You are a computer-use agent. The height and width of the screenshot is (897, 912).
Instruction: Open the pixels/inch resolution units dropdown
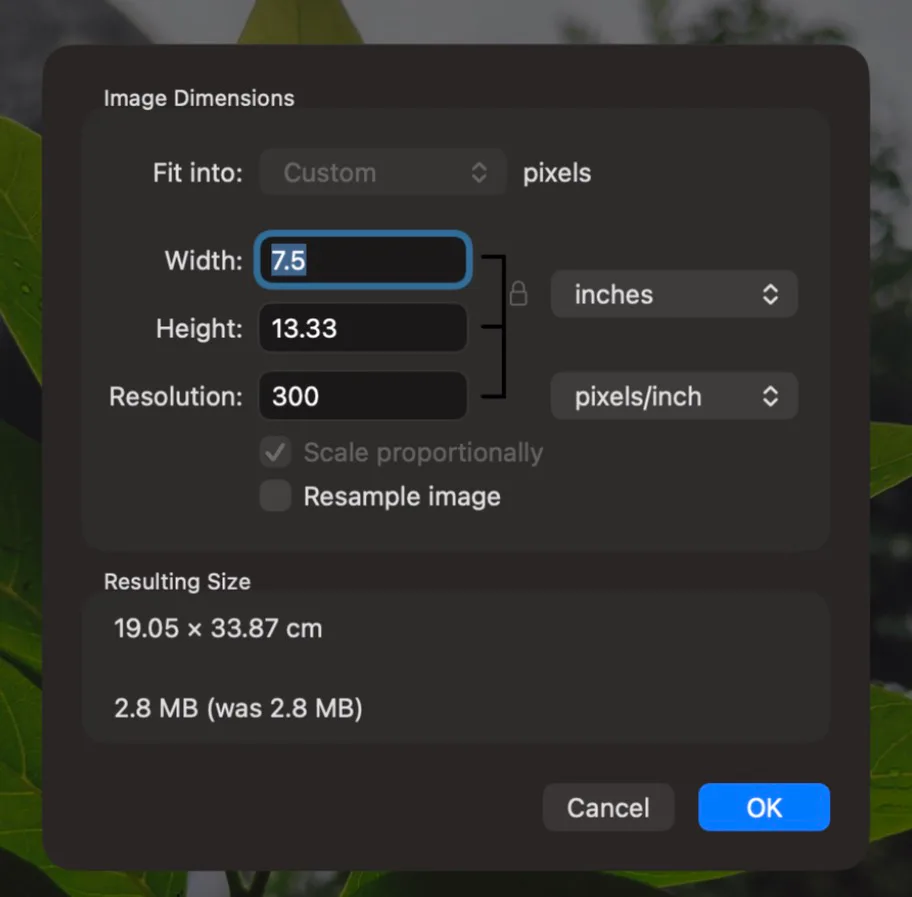tap(674, 396)
